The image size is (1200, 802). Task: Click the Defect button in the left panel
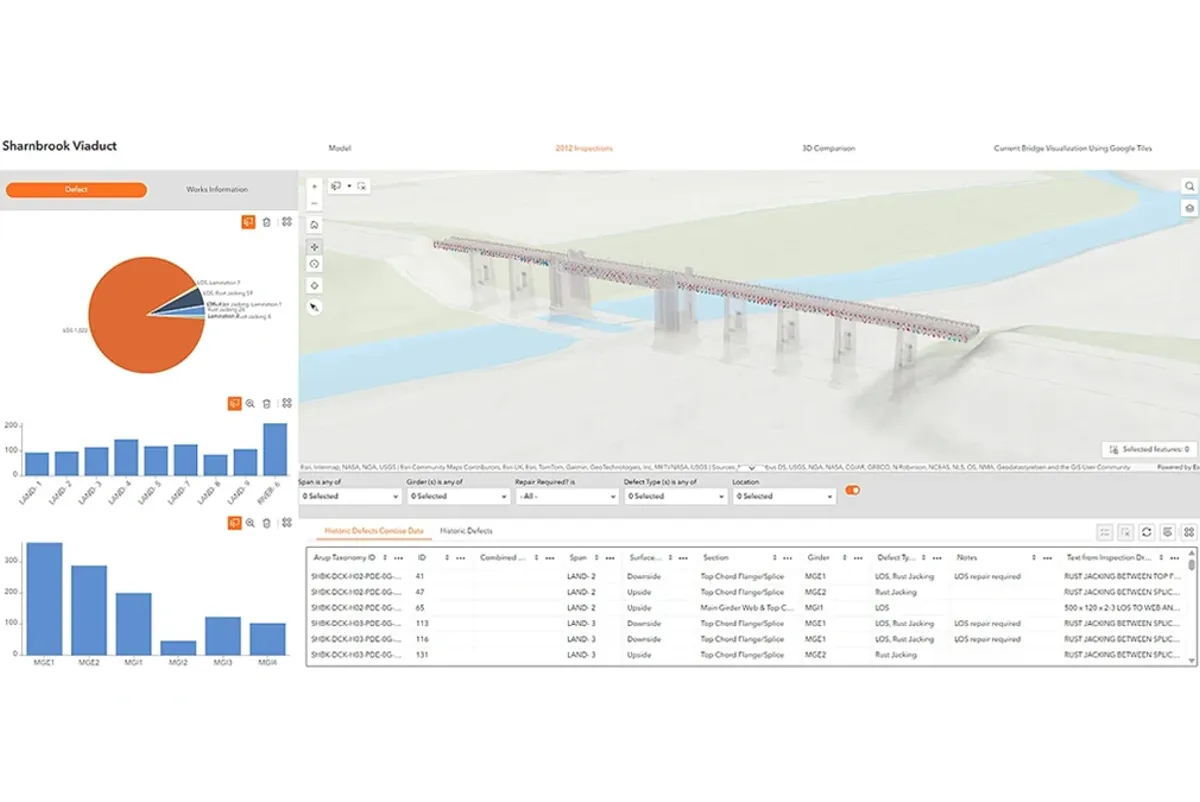tap(76, 189)
